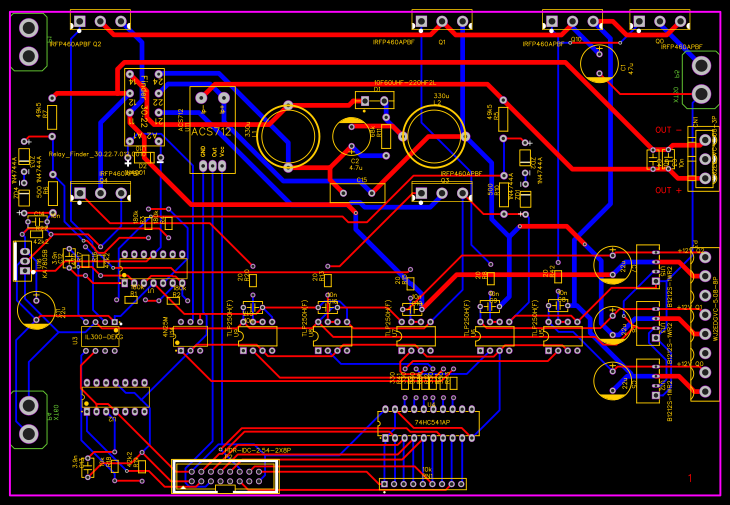The height and width of the screenshot is (505, 730).
Task: Select the IL300-DEFG optocoupler footprint
Action: (x=100, y=337)
